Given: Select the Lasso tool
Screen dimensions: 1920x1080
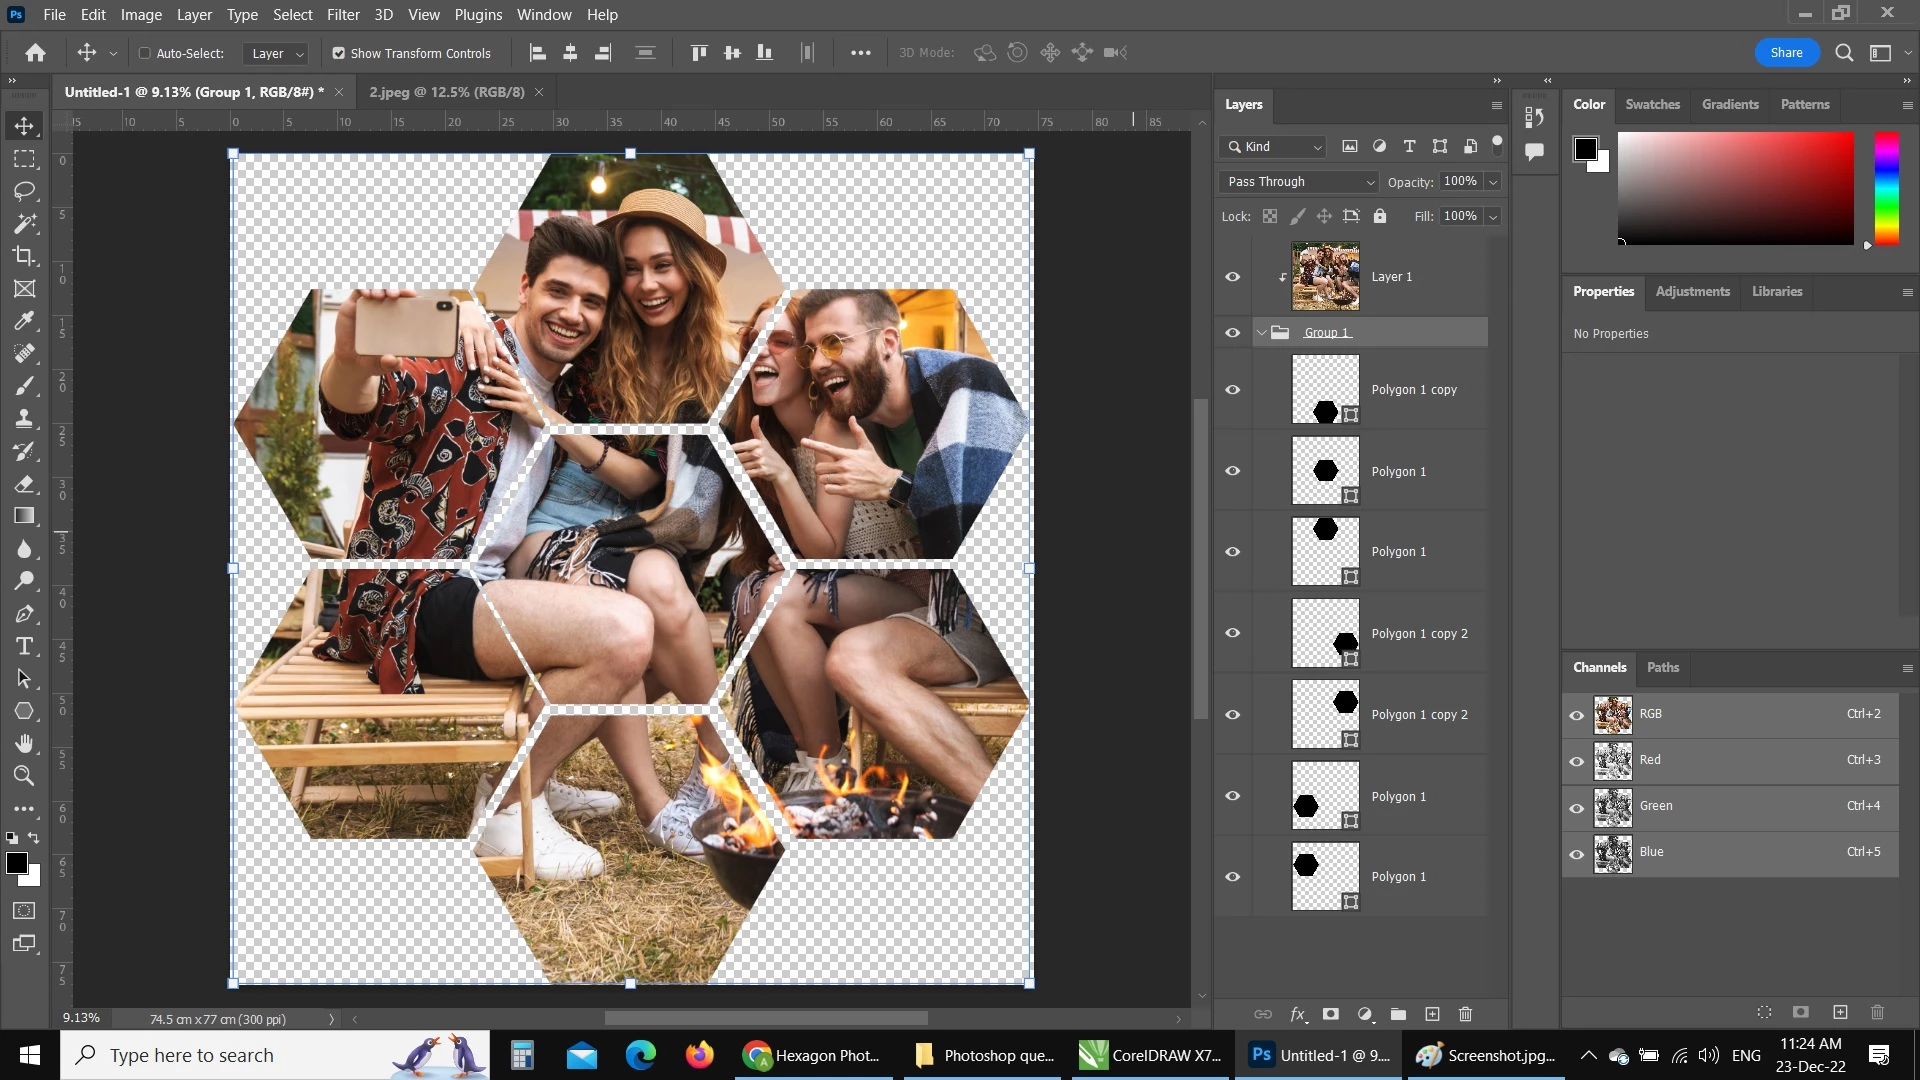Looking at the screenshot, I should (24, 191).
